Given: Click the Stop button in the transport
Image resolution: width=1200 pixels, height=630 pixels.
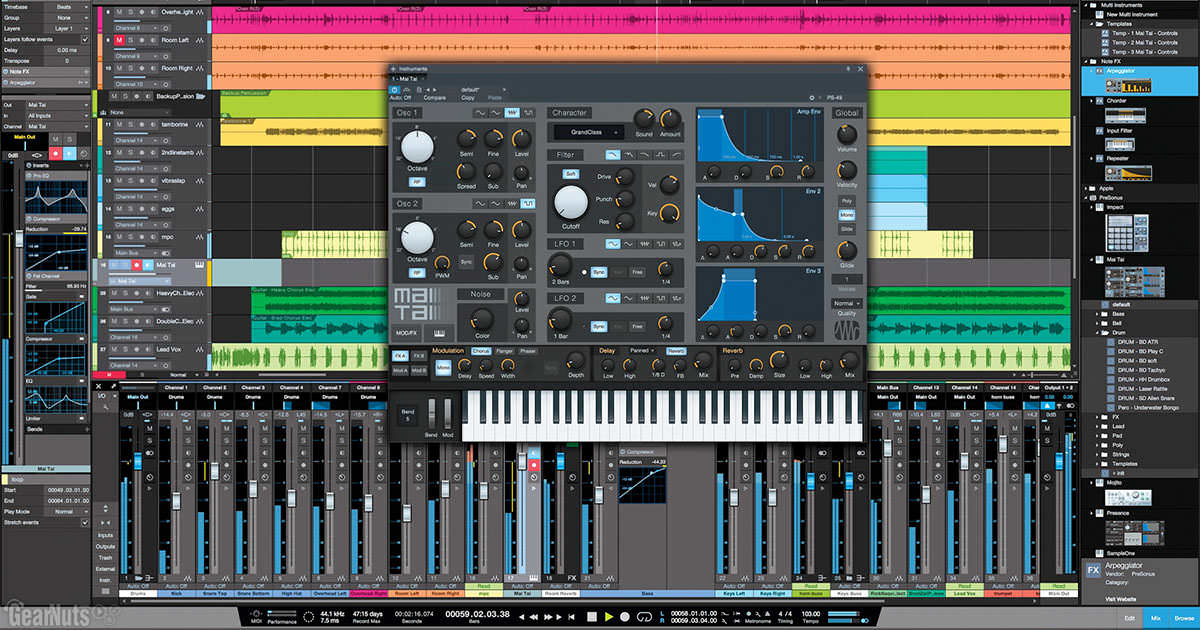Looking at the screenshot, I should [x=591, y=616].
